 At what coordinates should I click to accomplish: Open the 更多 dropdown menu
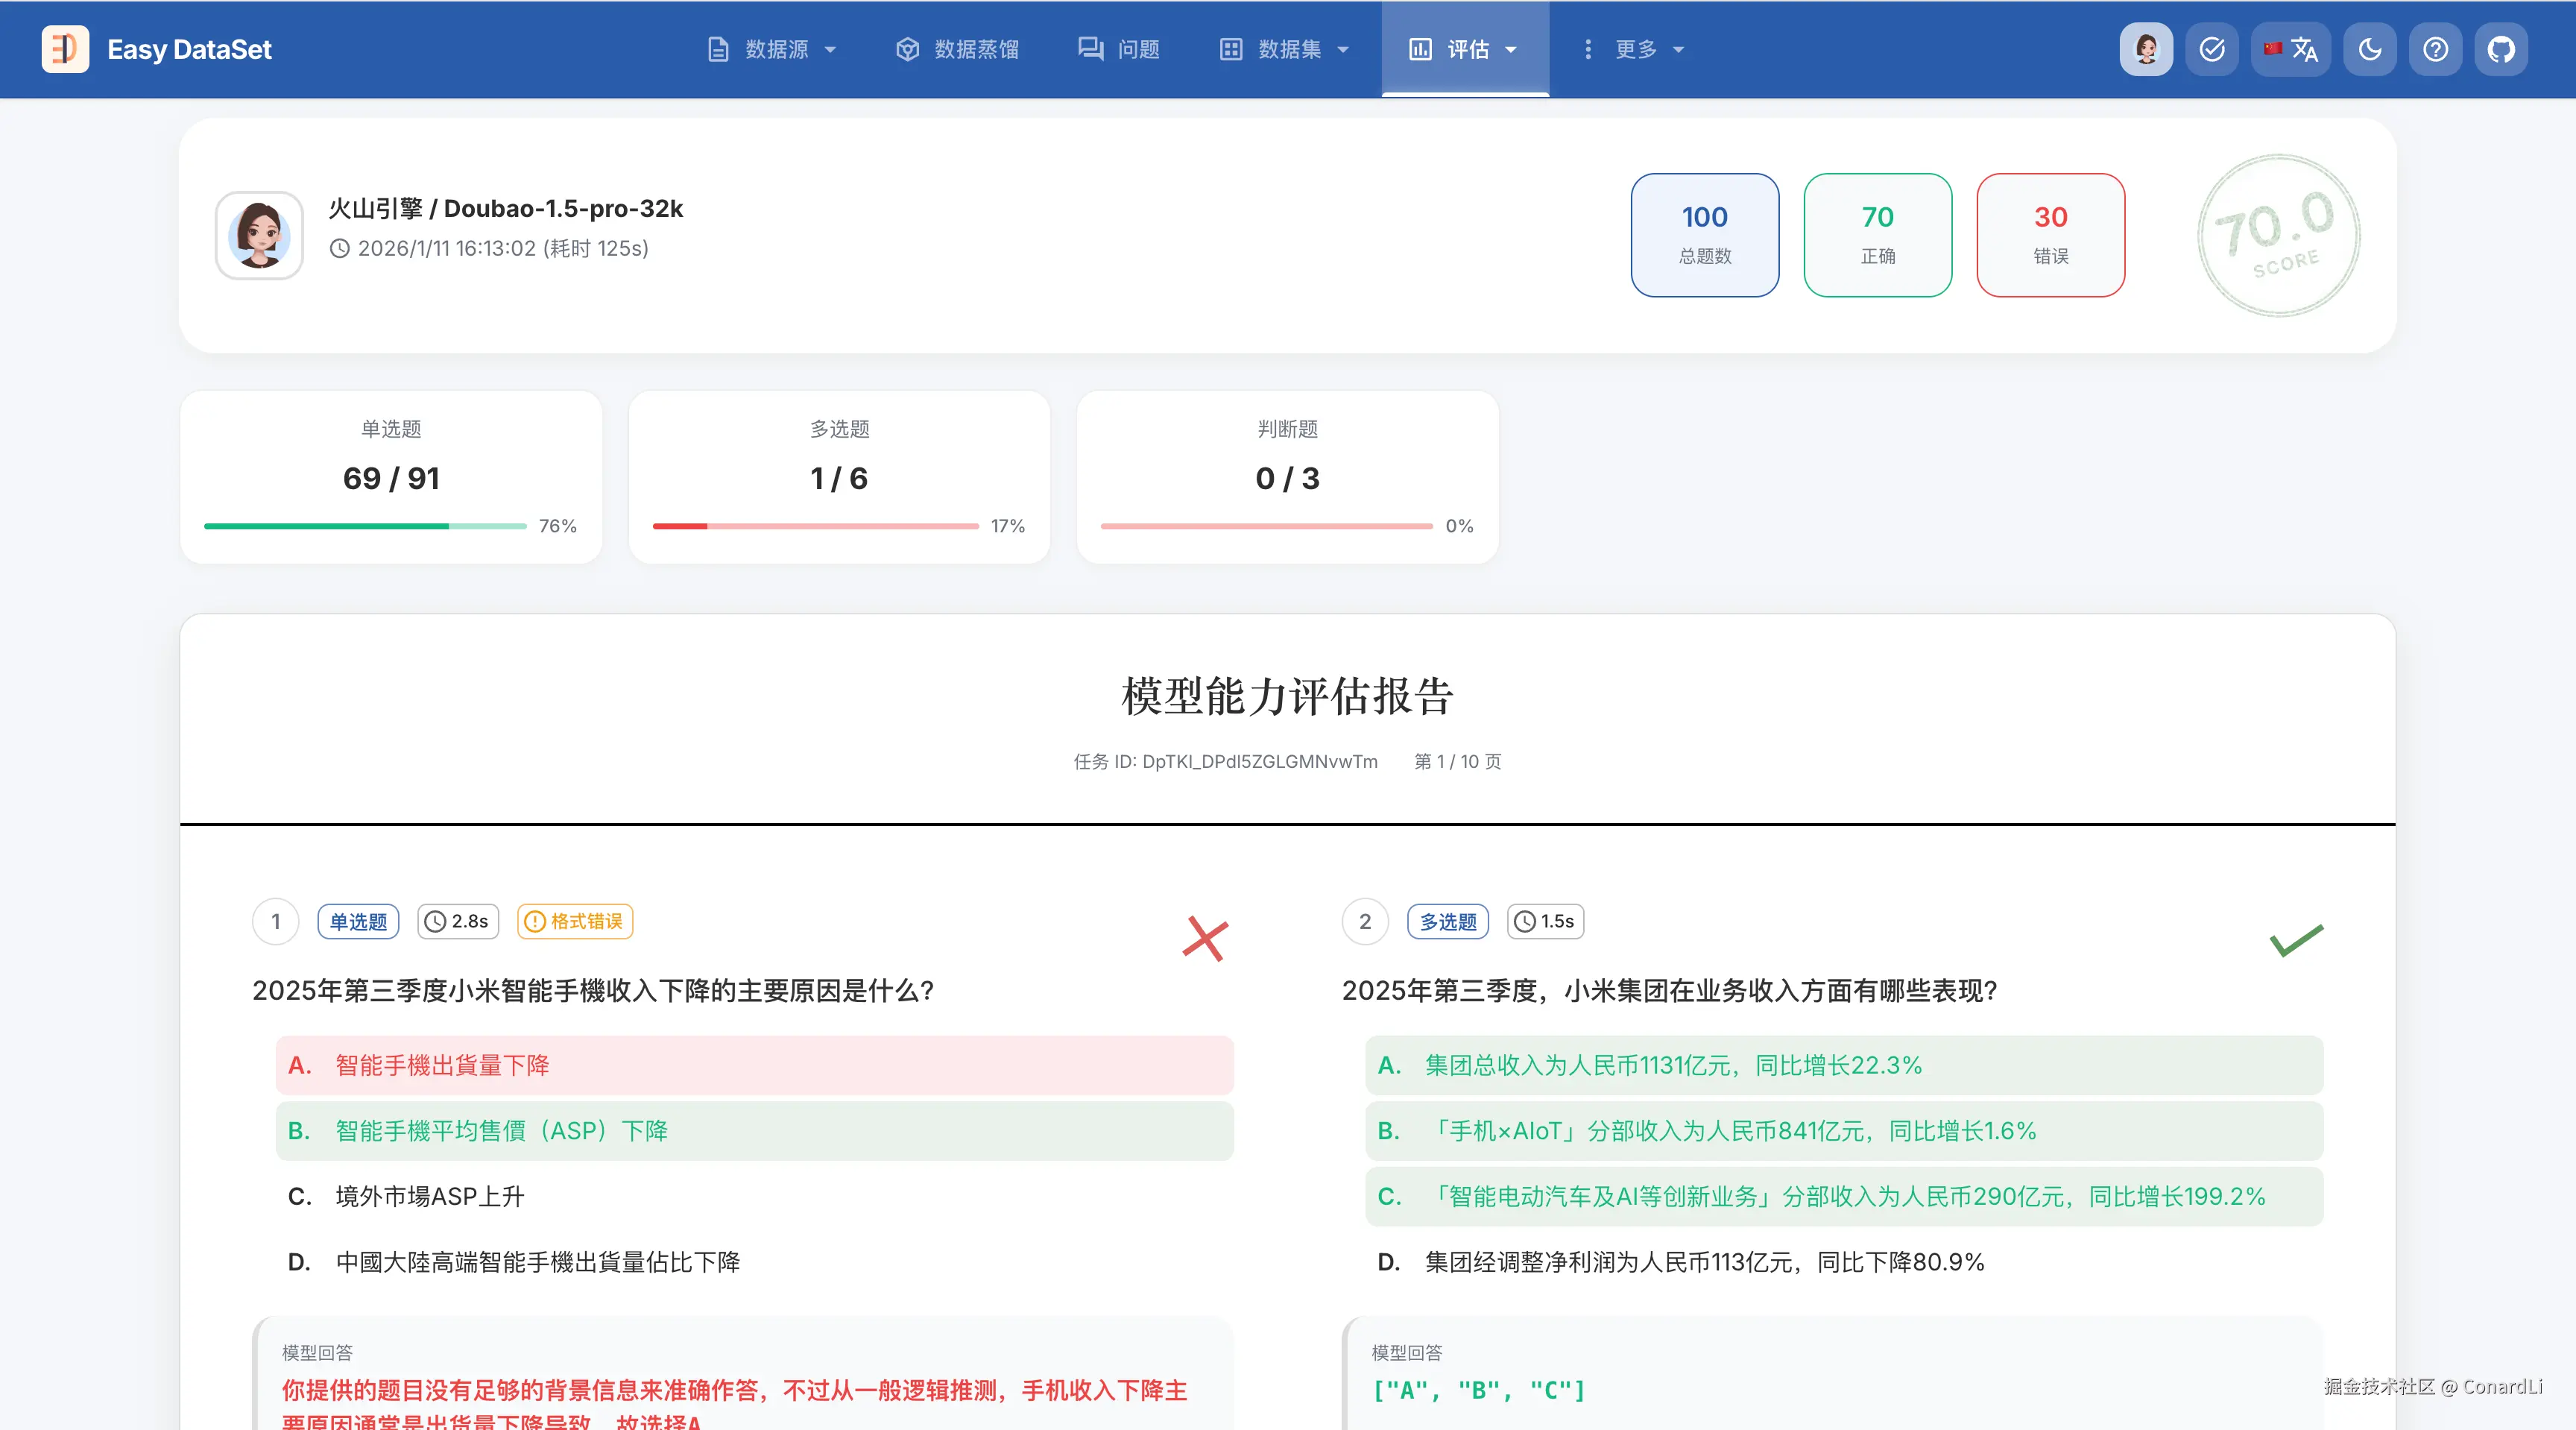tap(1634, 49)
